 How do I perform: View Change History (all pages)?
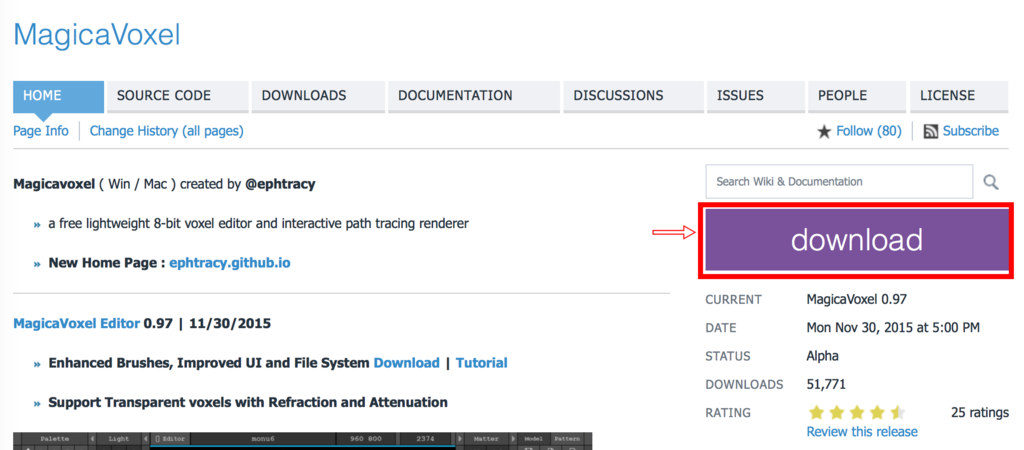click(167, 131)
